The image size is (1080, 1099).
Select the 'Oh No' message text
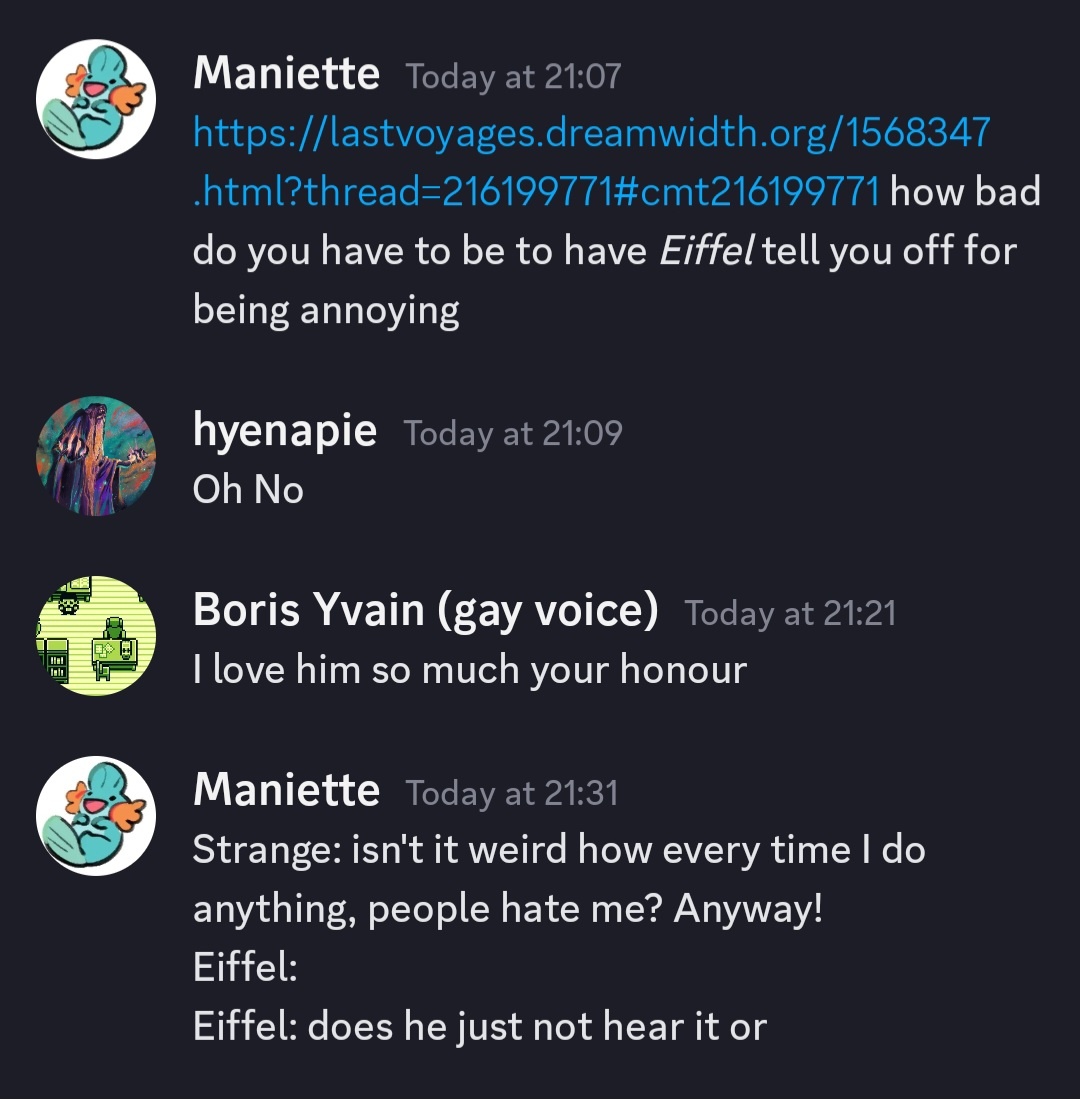tap(248, 489)
